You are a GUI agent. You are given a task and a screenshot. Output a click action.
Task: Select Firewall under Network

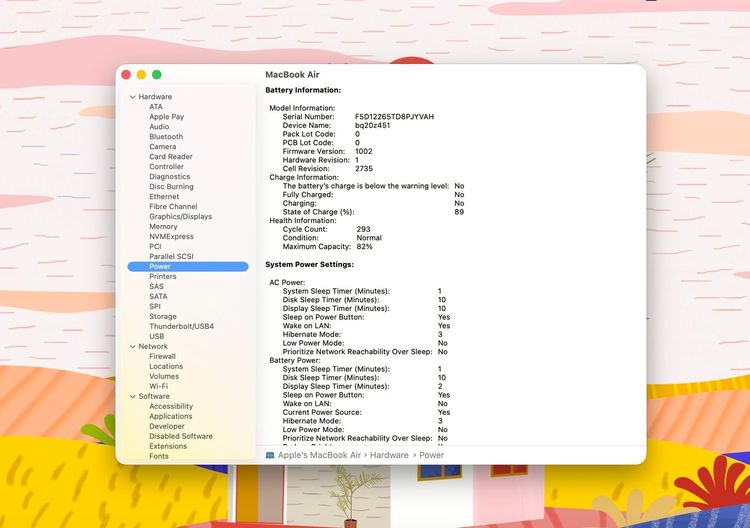pyautogui.click(x=162, y=357)
